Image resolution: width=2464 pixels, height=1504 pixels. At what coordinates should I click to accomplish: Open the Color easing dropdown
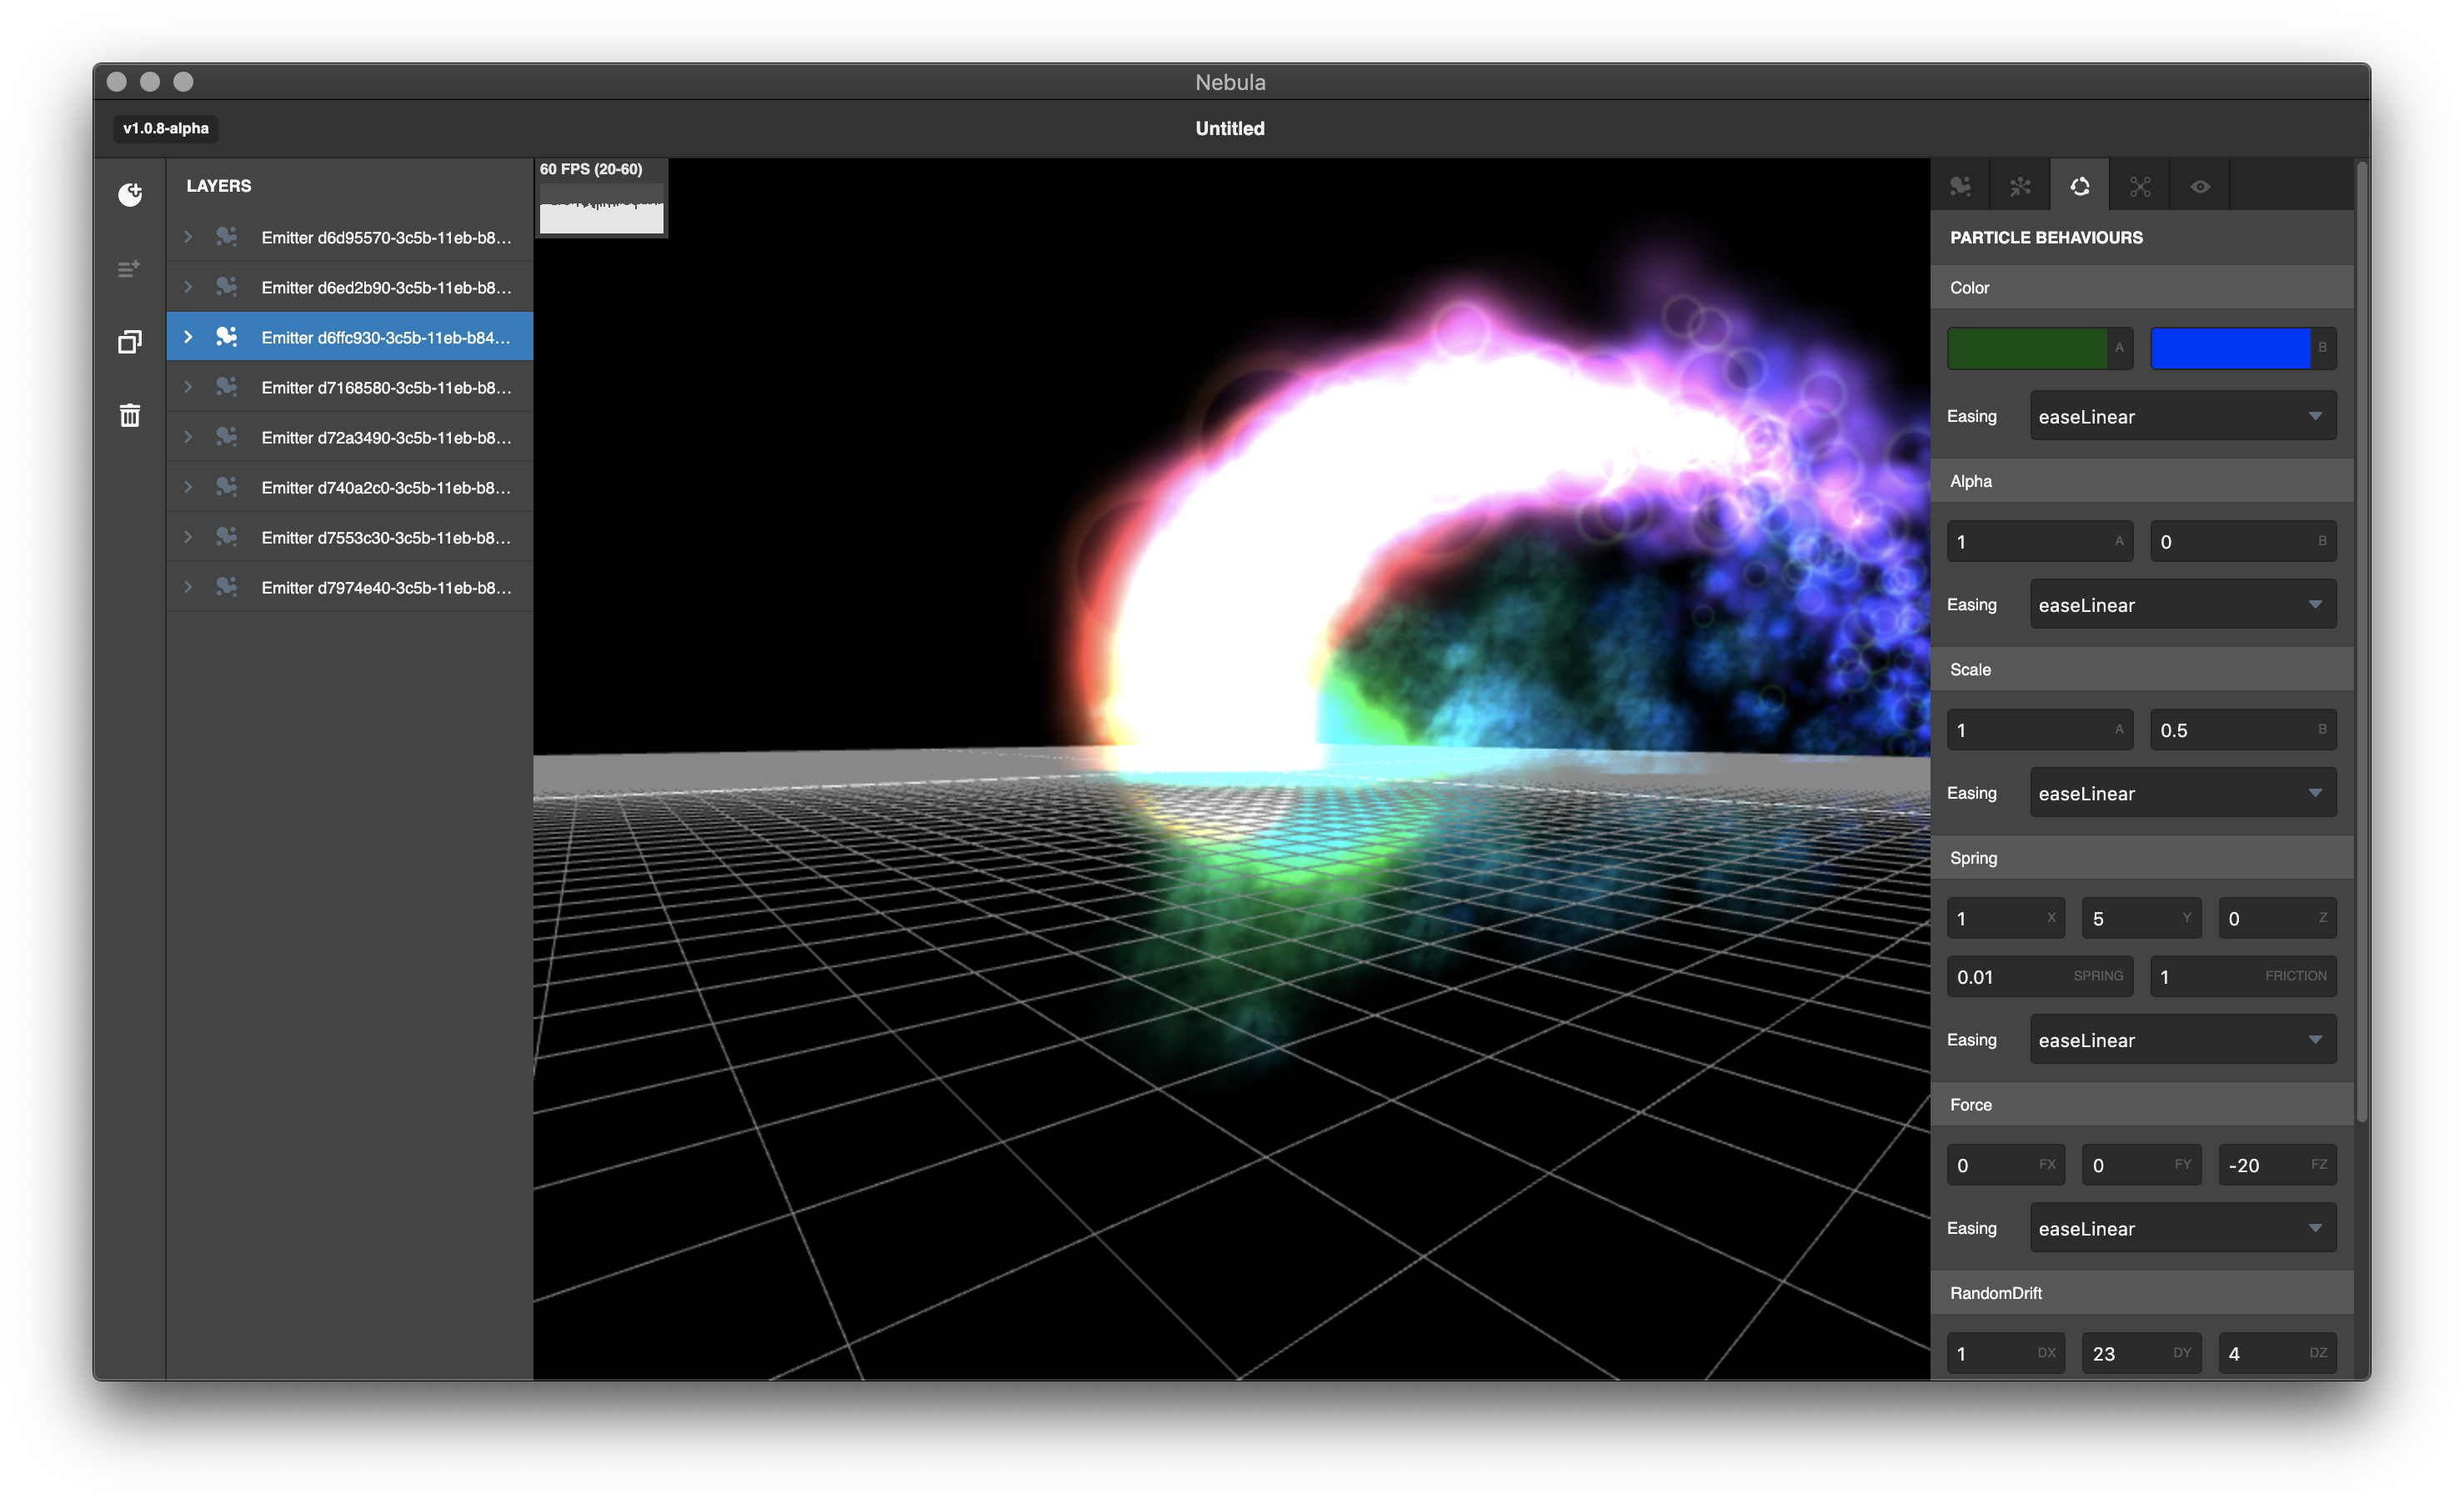(2182, 416)
